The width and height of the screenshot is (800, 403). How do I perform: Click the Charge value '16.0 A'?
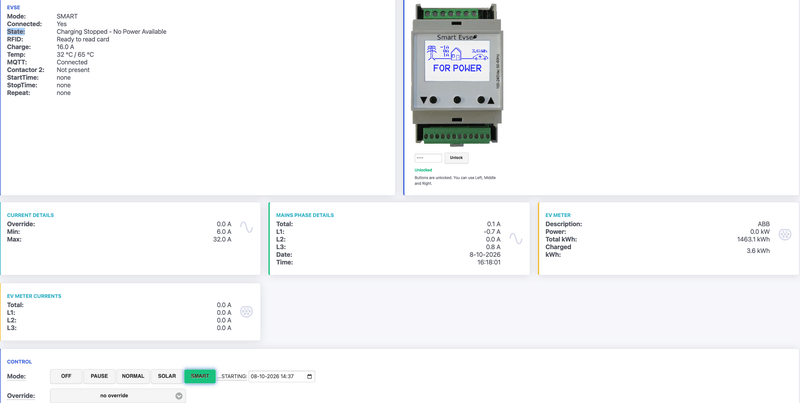(65, 47)
